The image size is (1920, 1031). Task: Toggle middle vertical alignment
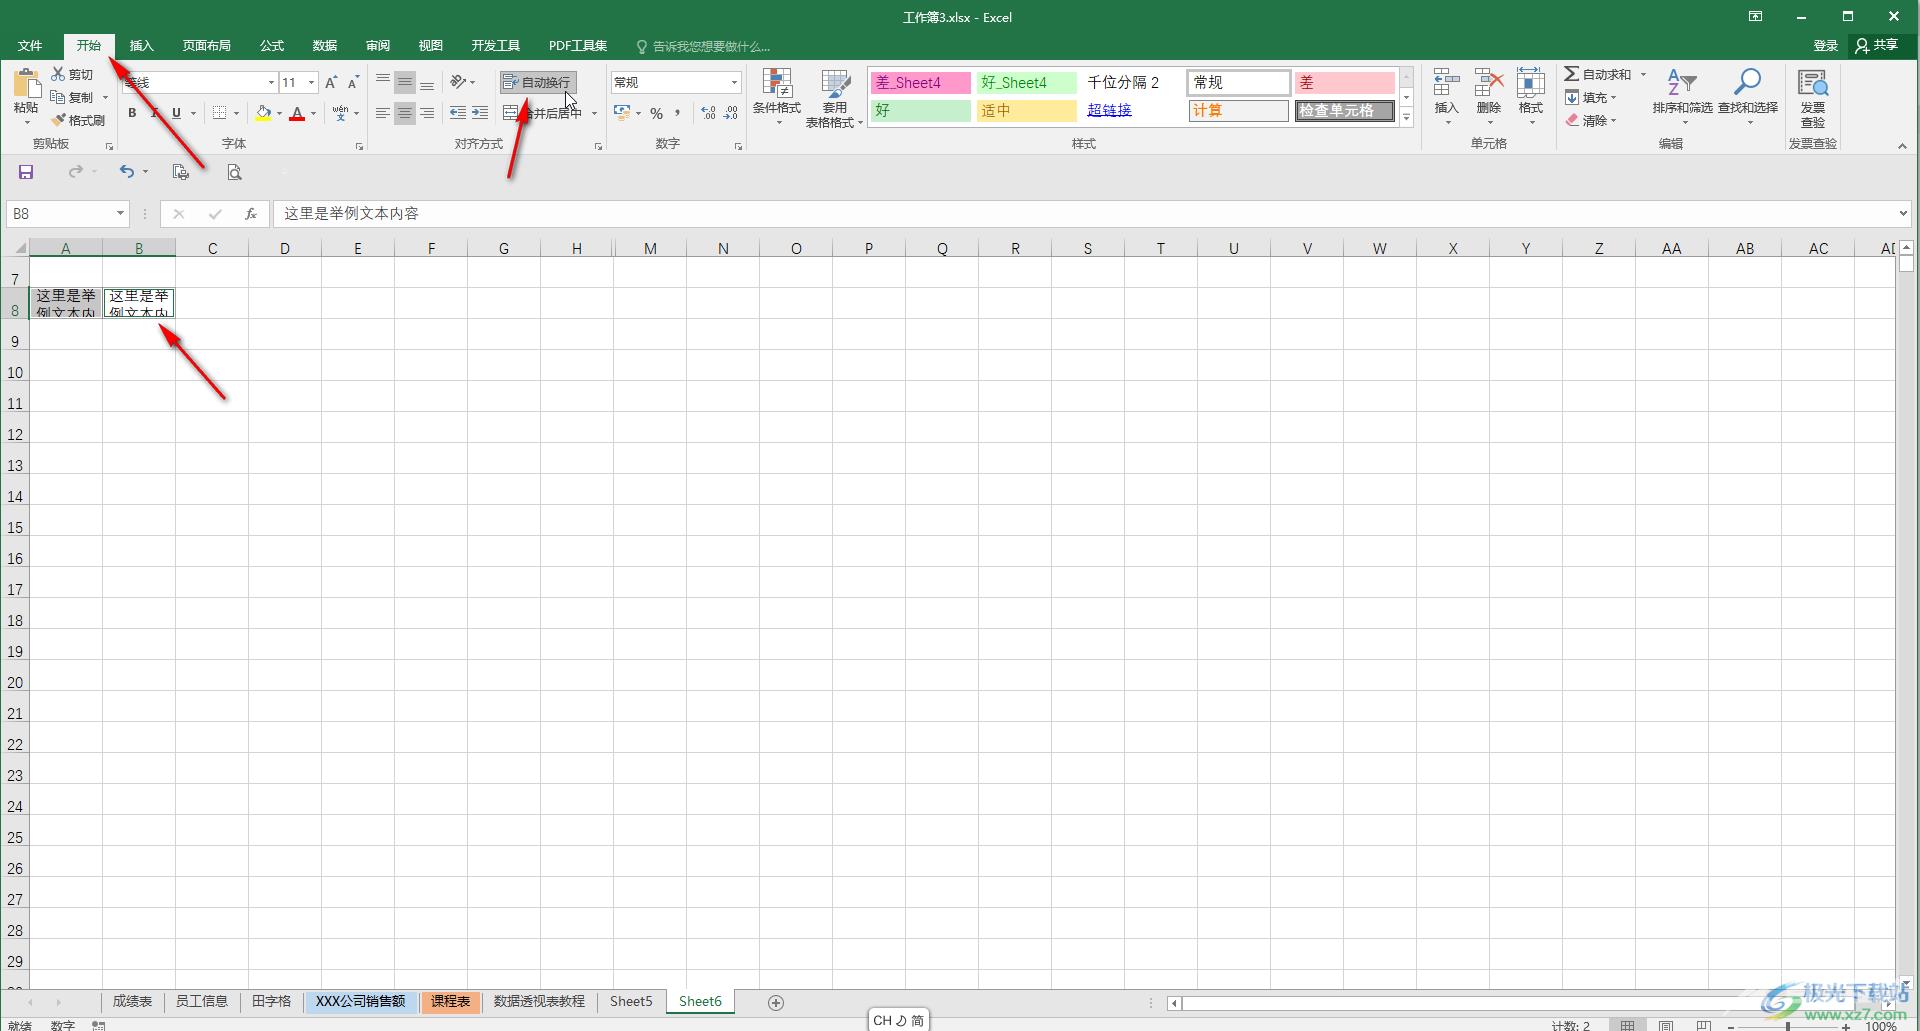[405, 82]
